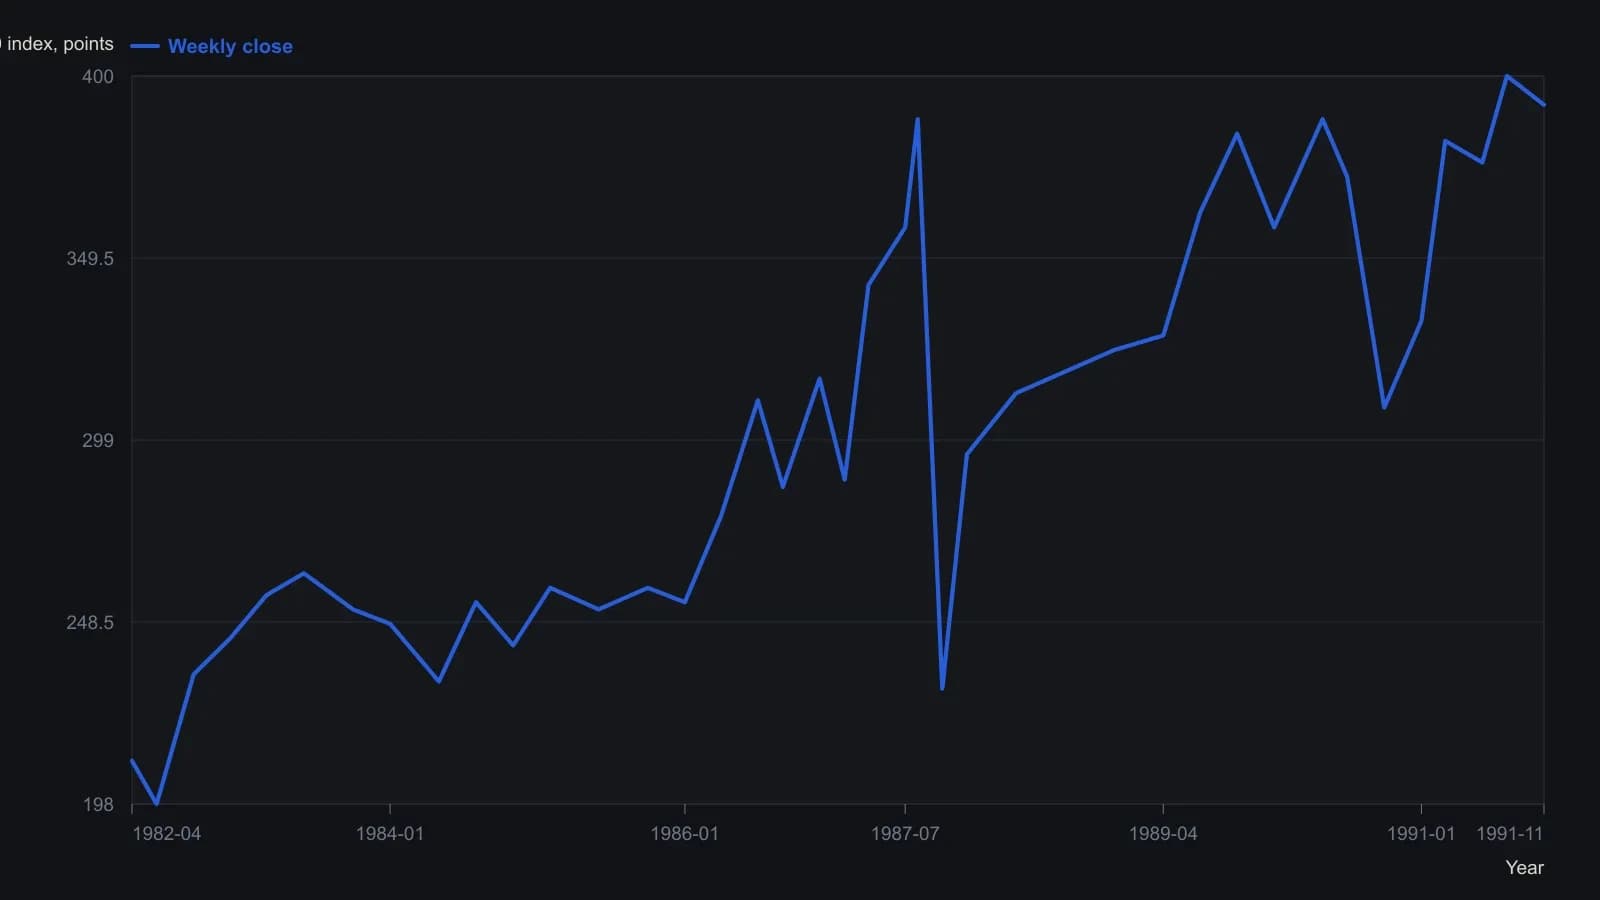Select the 248.5 y-axis label

coord(90,623)
